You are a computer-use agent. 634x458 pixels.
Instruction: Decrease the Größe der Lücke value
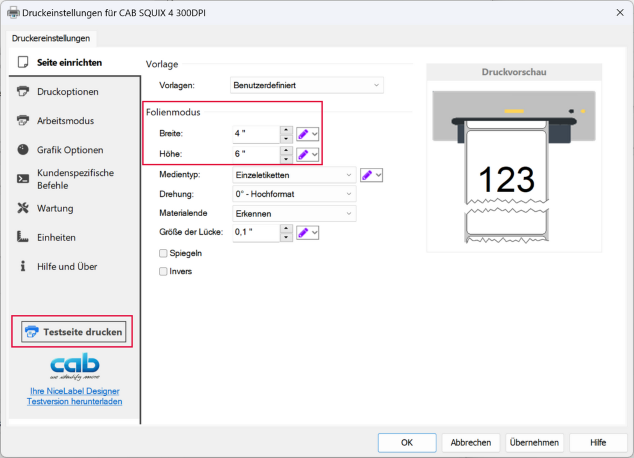pyautogui.click(x=286, y=237)
